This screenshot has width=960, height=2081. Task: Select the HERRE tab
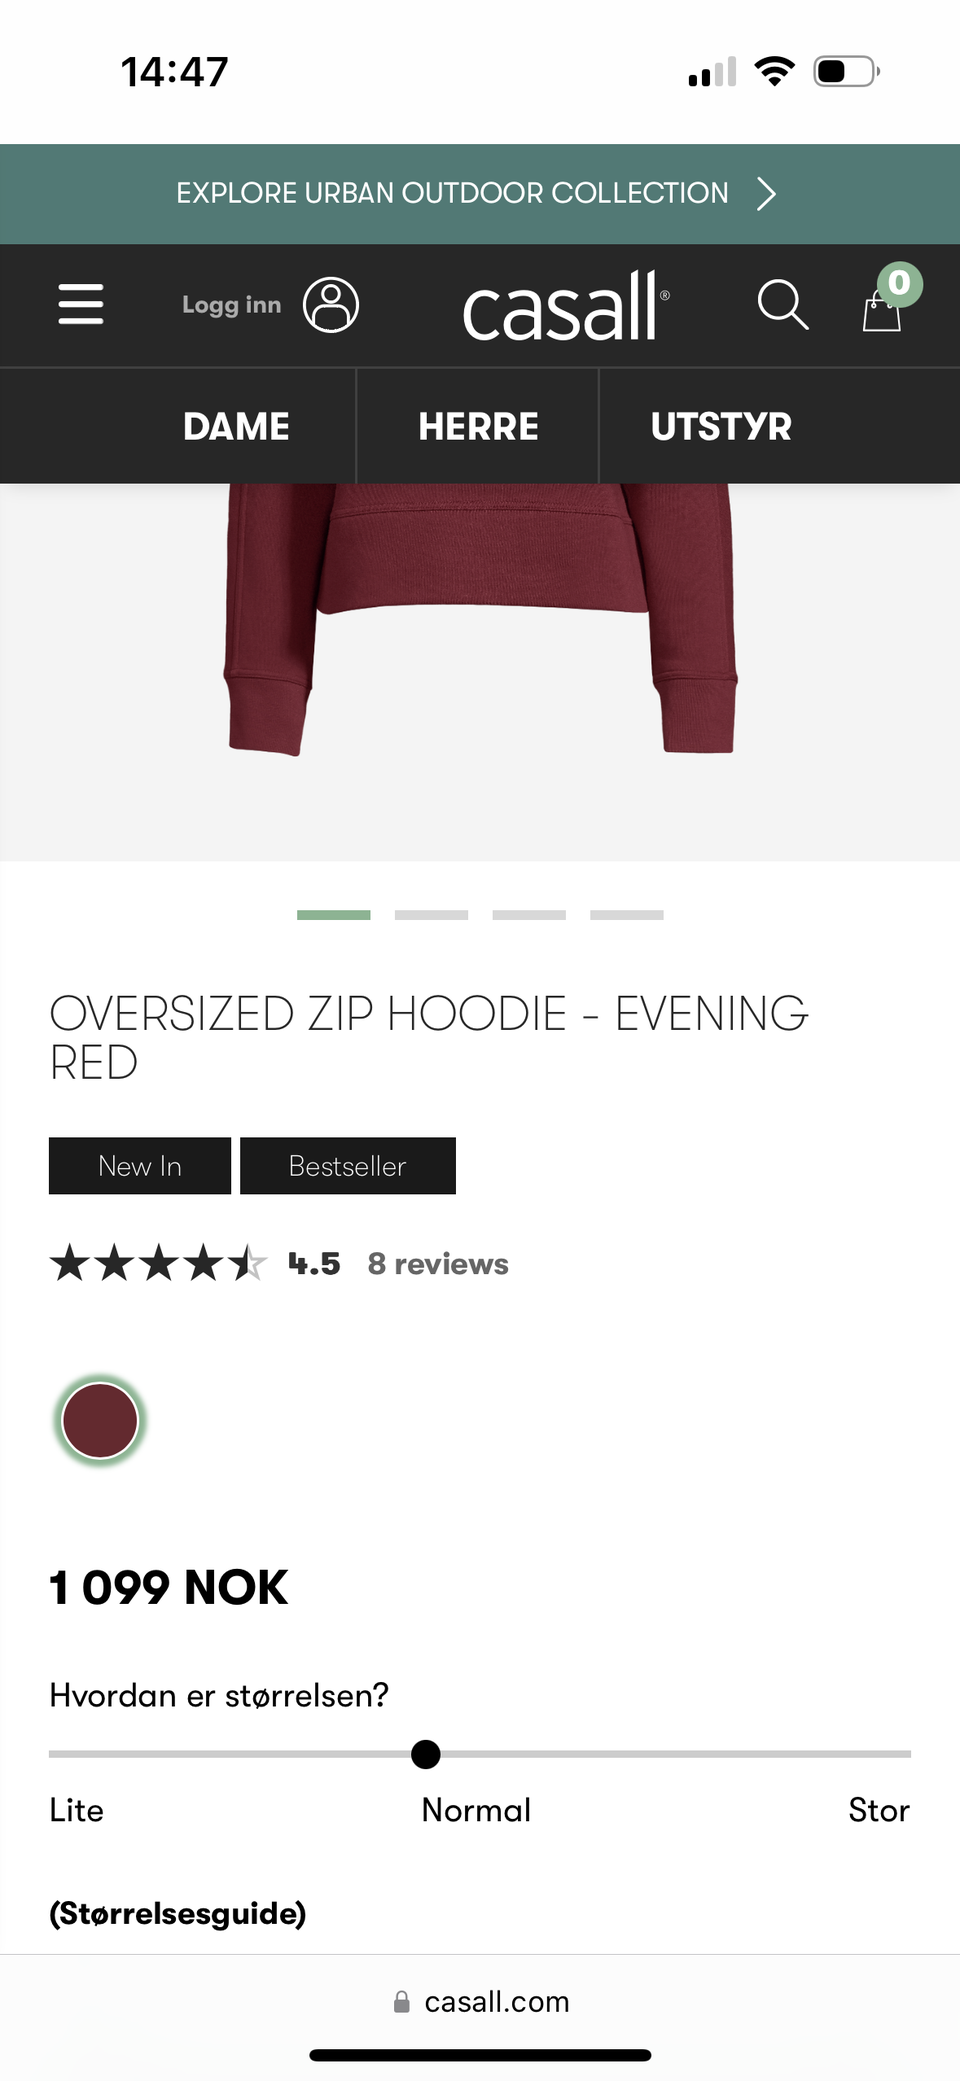click(x=478, y=427)
